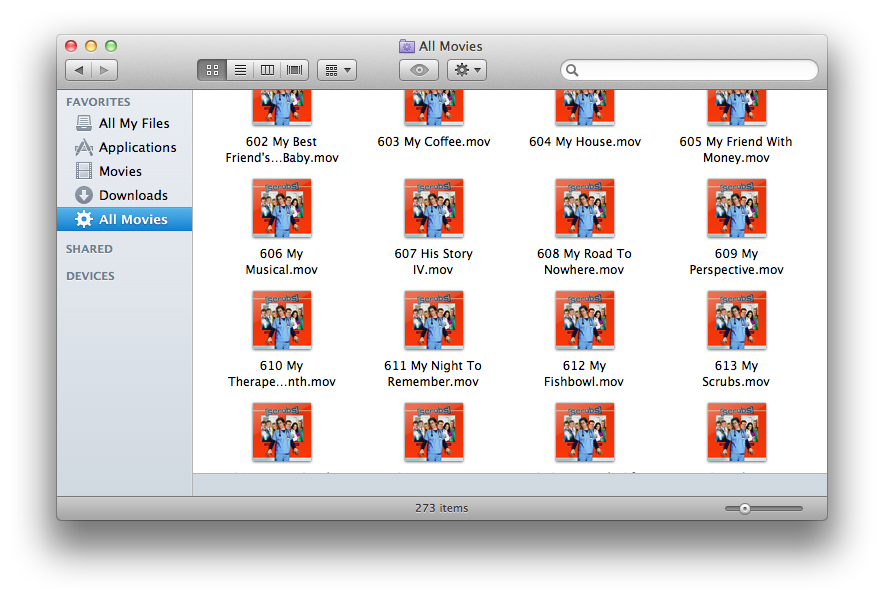Select the 604 My House.mov thumbnail
The image size is (884, 599).
(585, 108)
